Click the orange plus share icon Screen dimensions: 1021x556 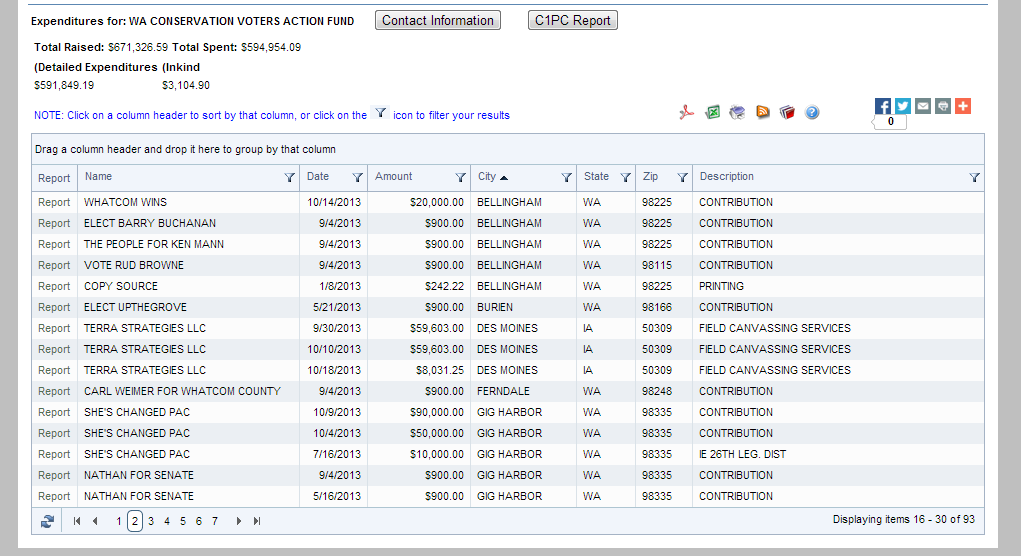click(963, 106)
